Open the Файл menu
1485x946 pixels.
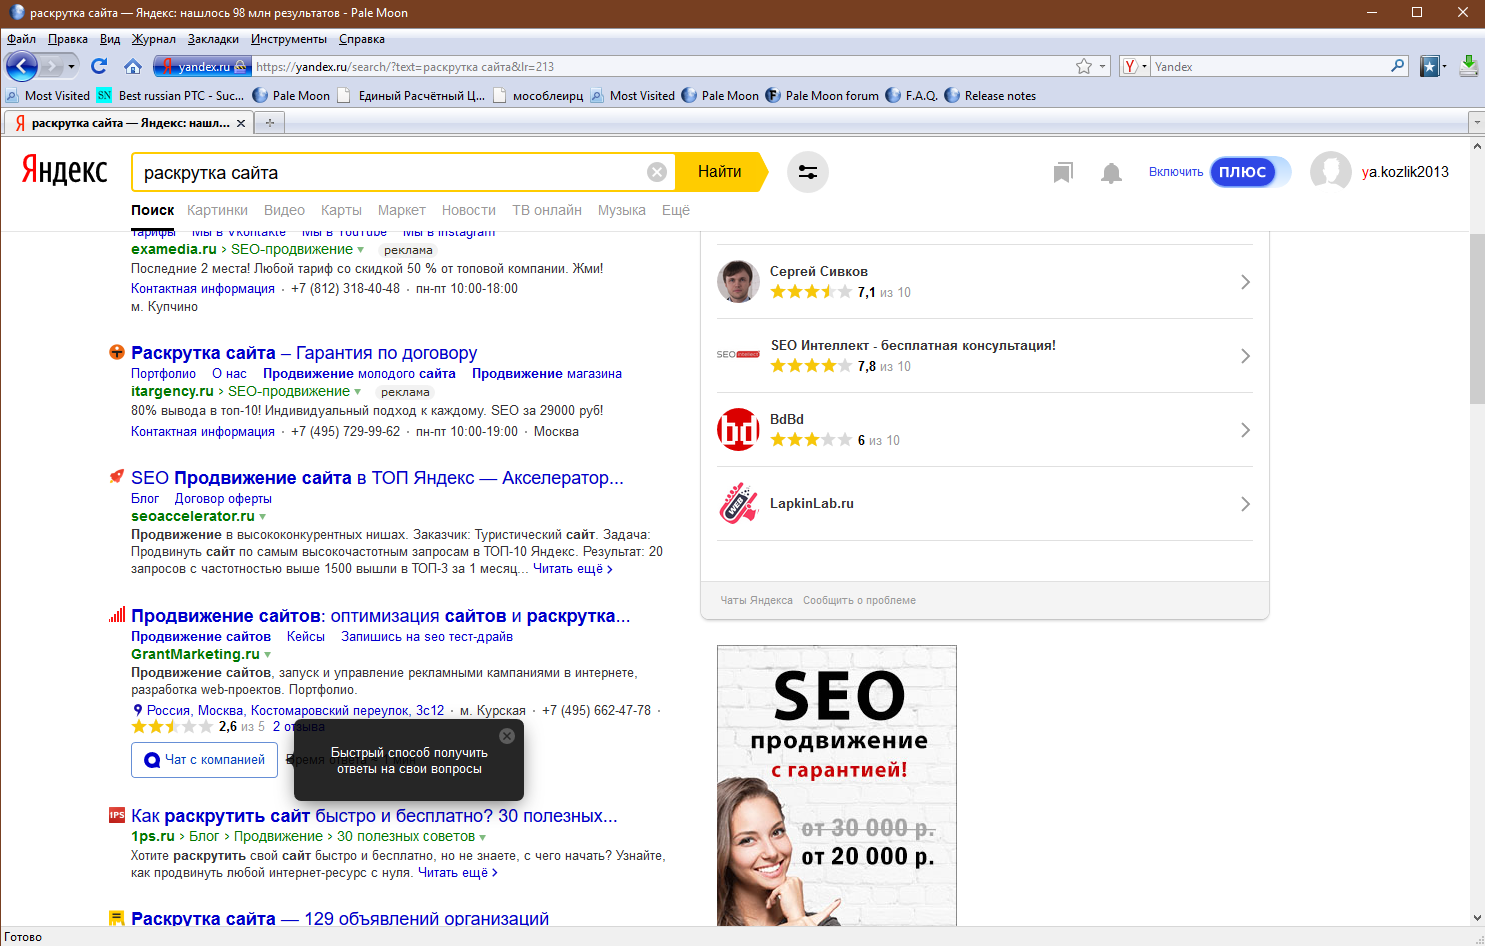(x=21, y=39)
